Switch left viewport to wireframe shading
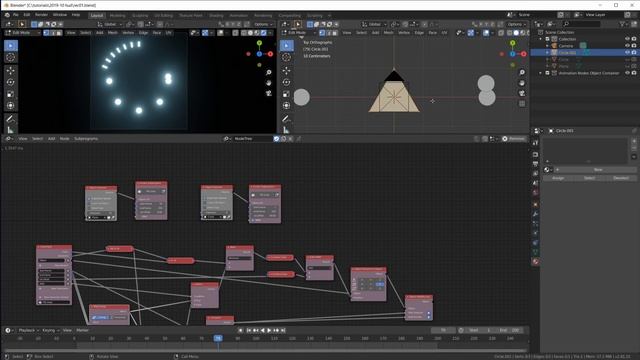Viewport: 640px width, 360px height. [244, 33]
